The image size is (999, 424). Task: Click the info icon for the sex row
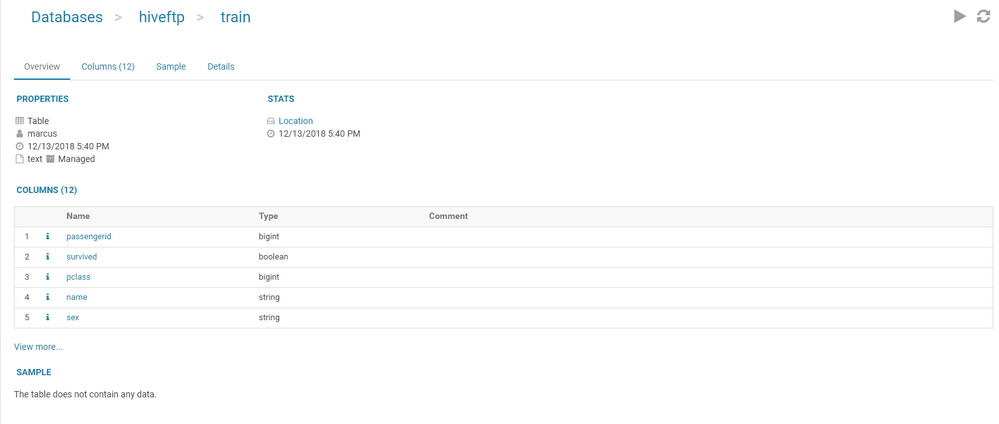[x=47, y=318]
